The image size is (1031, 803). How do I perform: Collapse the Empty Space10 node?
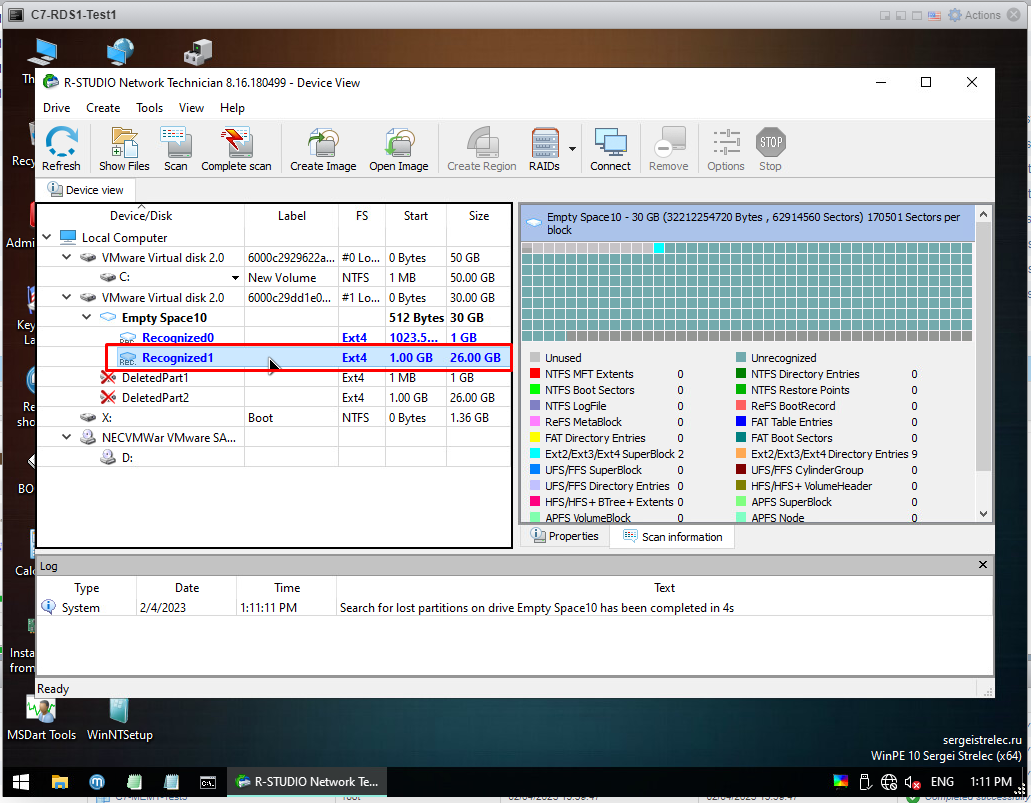87,318
